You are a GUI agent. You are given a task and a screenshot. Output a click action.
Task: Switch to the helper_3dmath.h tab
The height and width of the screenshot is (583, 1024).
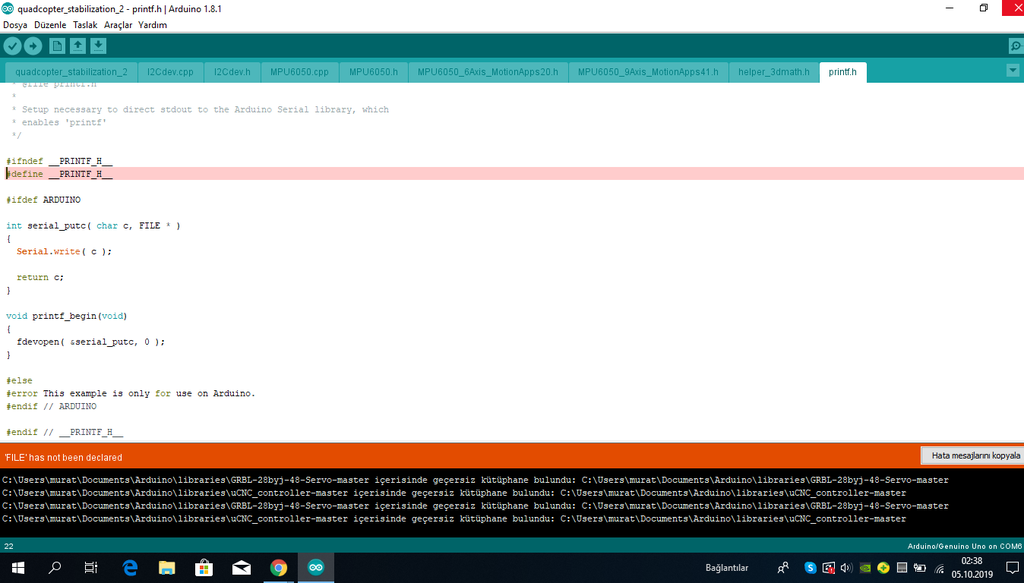point(774,72)
